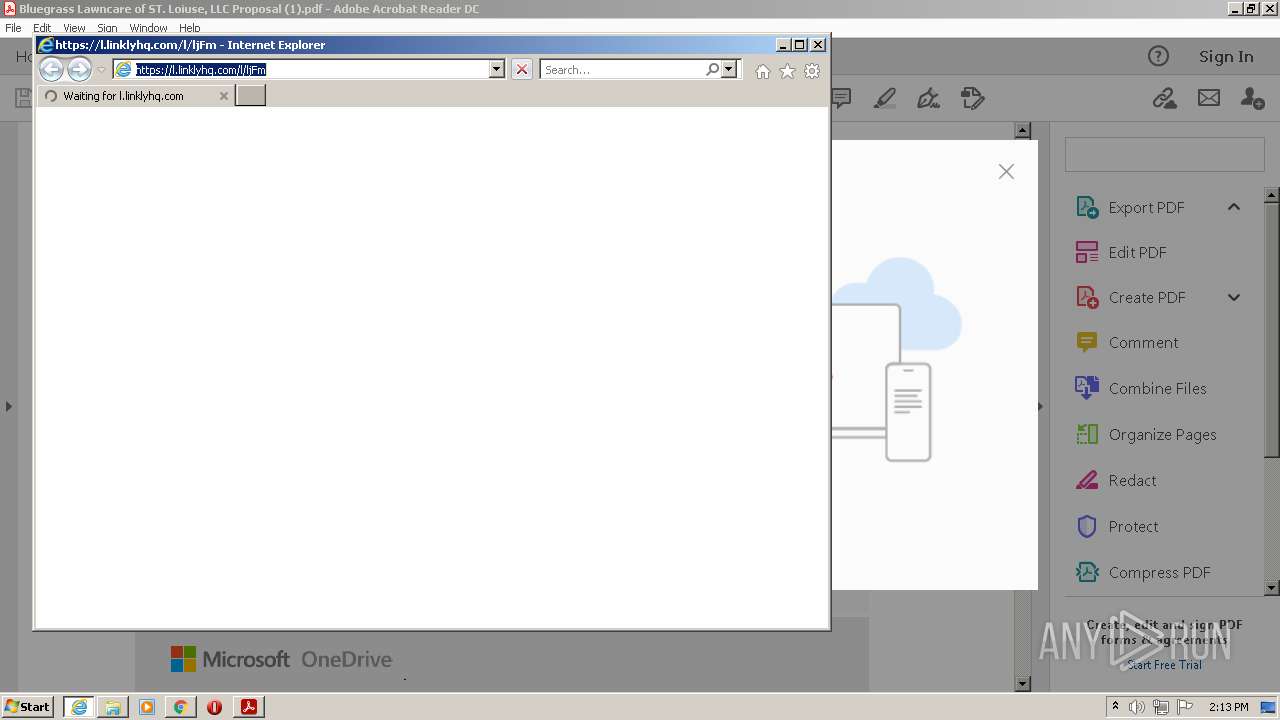This screenshot has height=720, width=1280.
Task: Select the 'Waiting for l.linklyhq.com' tab
Action: [135, 96]
